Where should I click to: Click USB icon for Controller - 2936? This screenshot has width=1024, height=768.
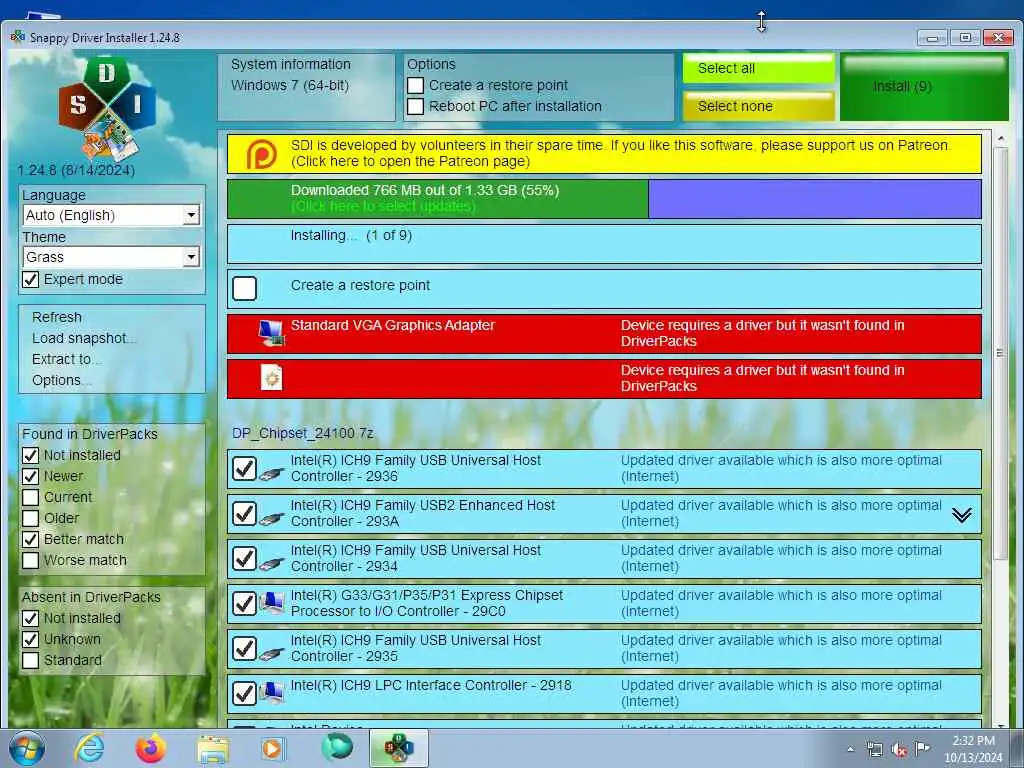[x=272, y=473]
